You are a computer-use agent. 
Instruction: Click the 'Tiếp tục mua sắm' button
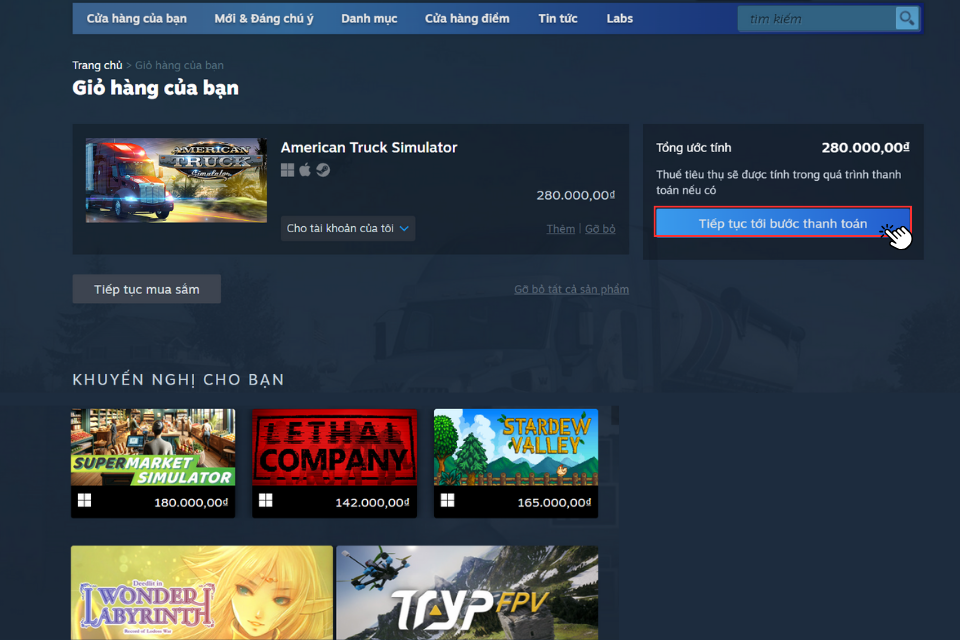[146, 289]
